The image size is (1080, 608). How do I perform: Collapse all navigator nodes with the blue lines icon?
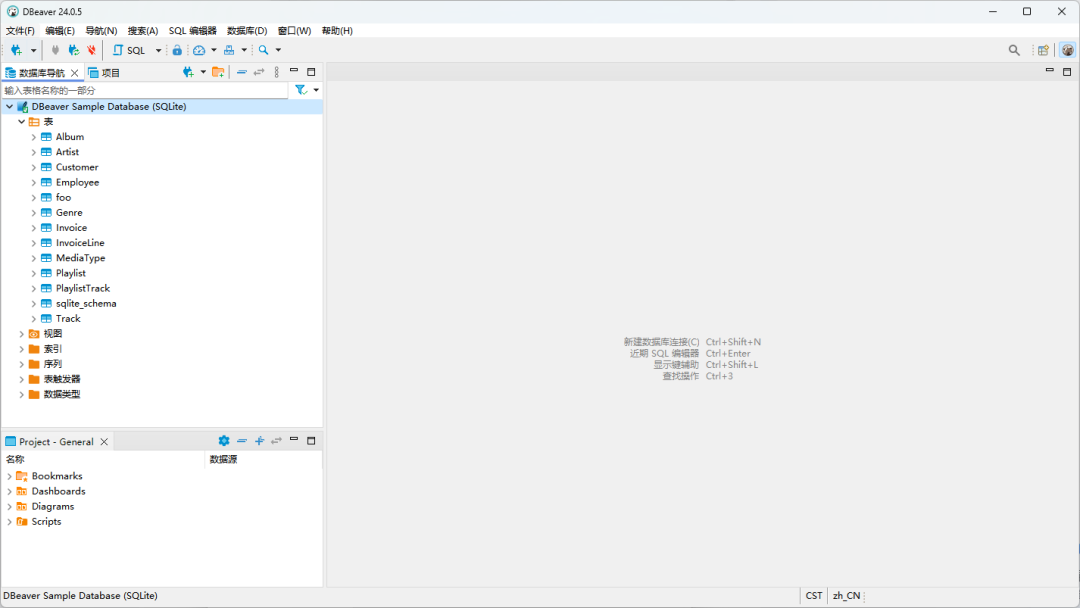[242, 72]
